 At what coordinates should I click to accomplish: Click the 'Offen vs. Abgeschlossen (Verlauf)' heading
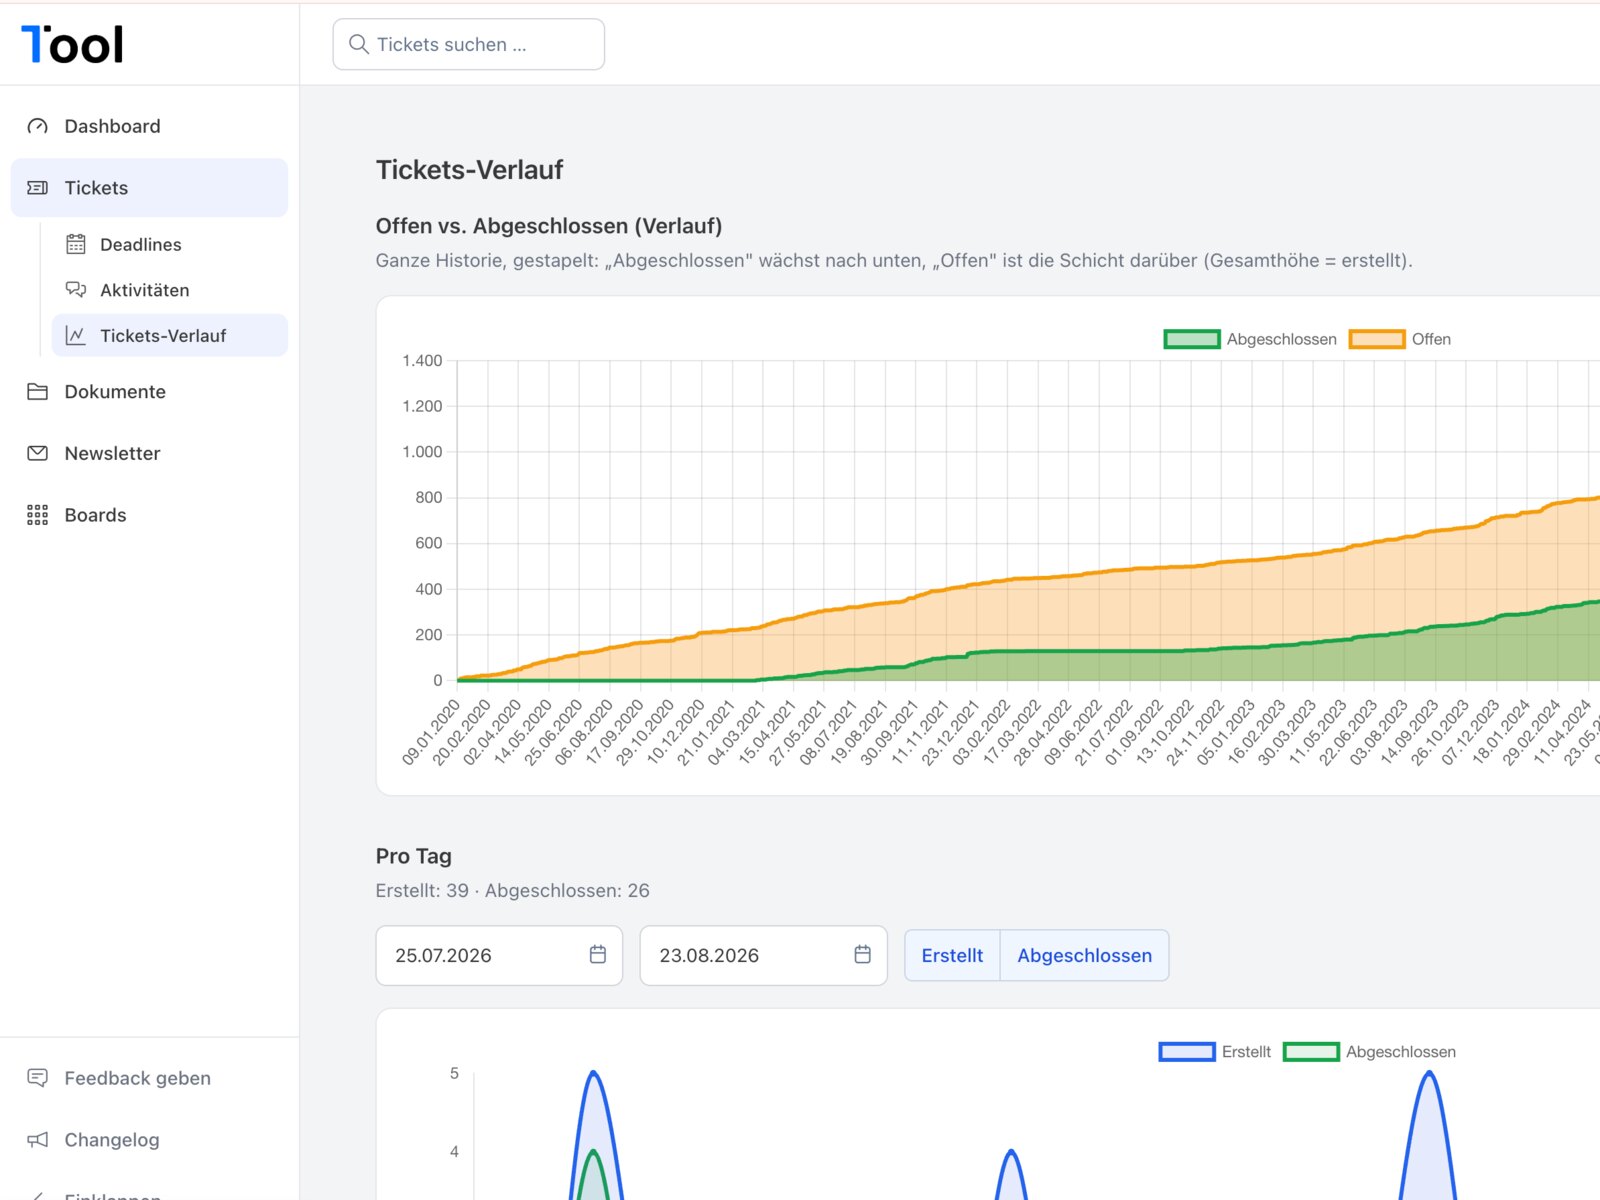coord(549,226)
